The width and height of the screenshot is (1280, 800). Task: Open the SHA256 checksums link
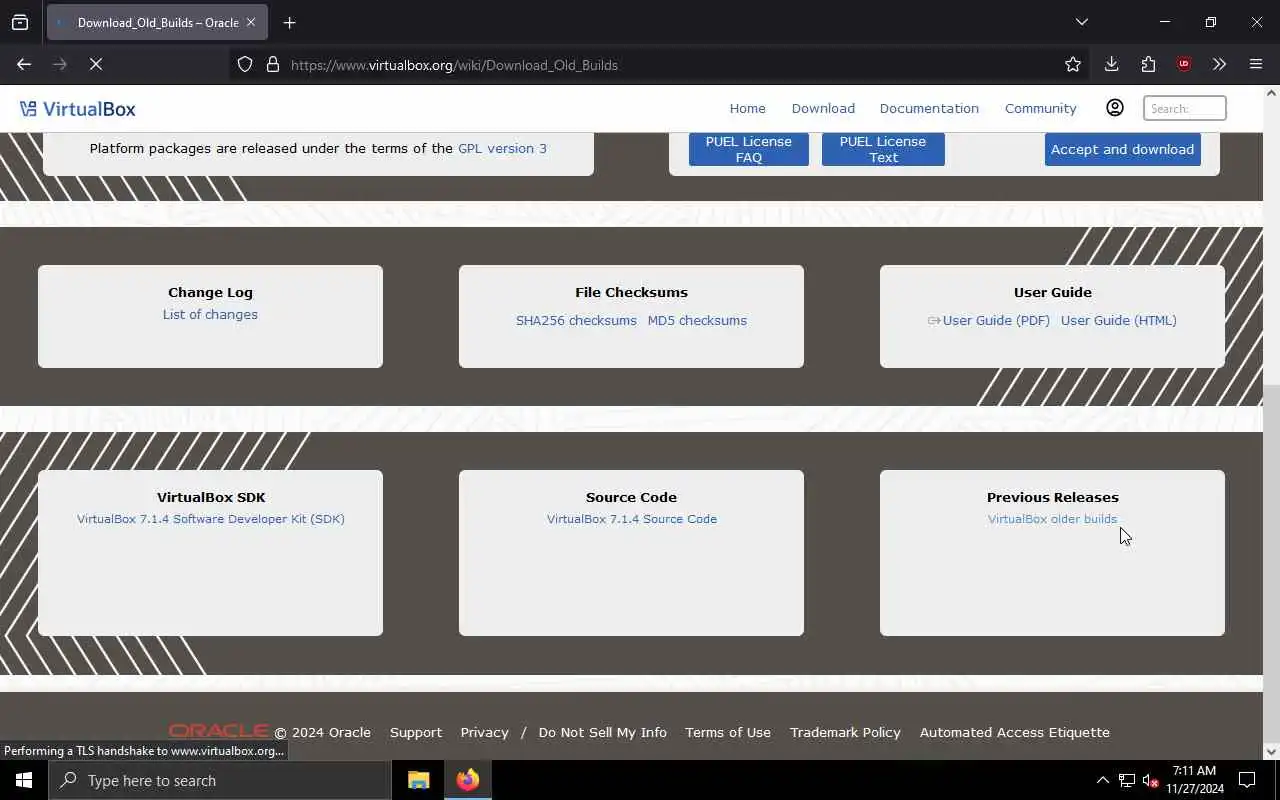[576, 320]
